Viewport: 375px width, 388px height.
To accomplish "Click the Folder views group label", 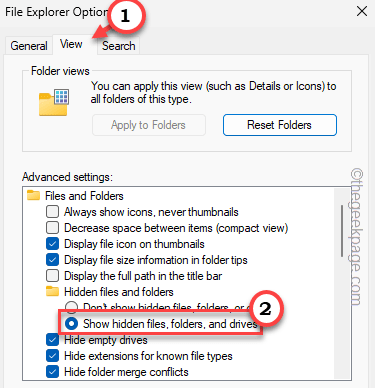I will 60,71.
